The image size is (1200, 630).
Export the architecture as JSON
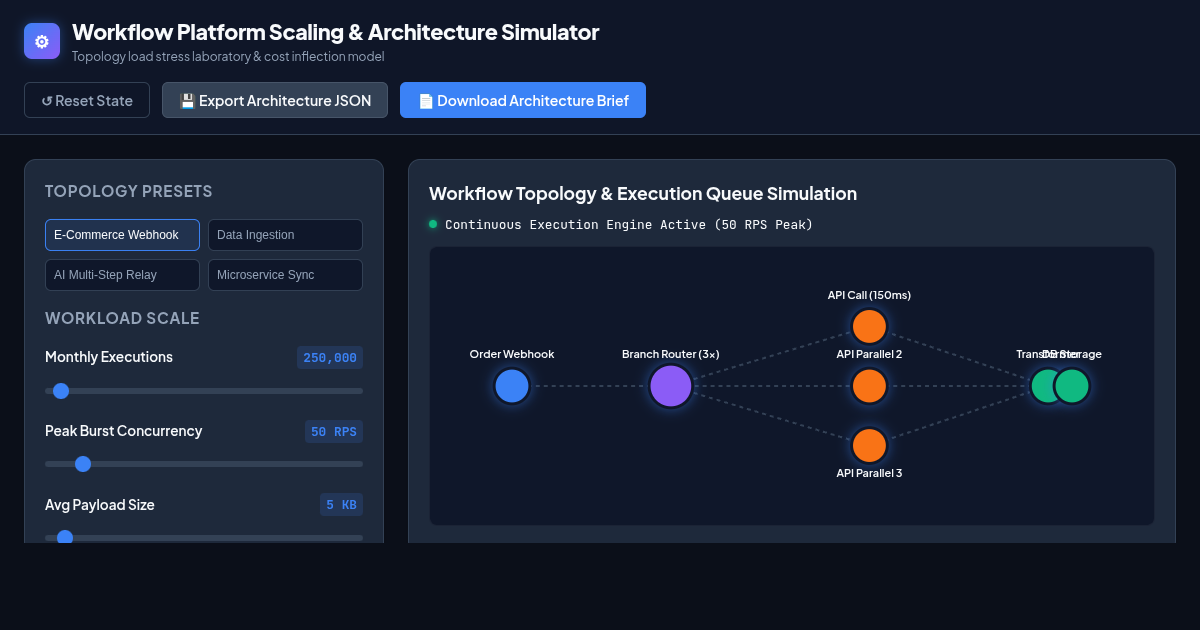[275, 100]
